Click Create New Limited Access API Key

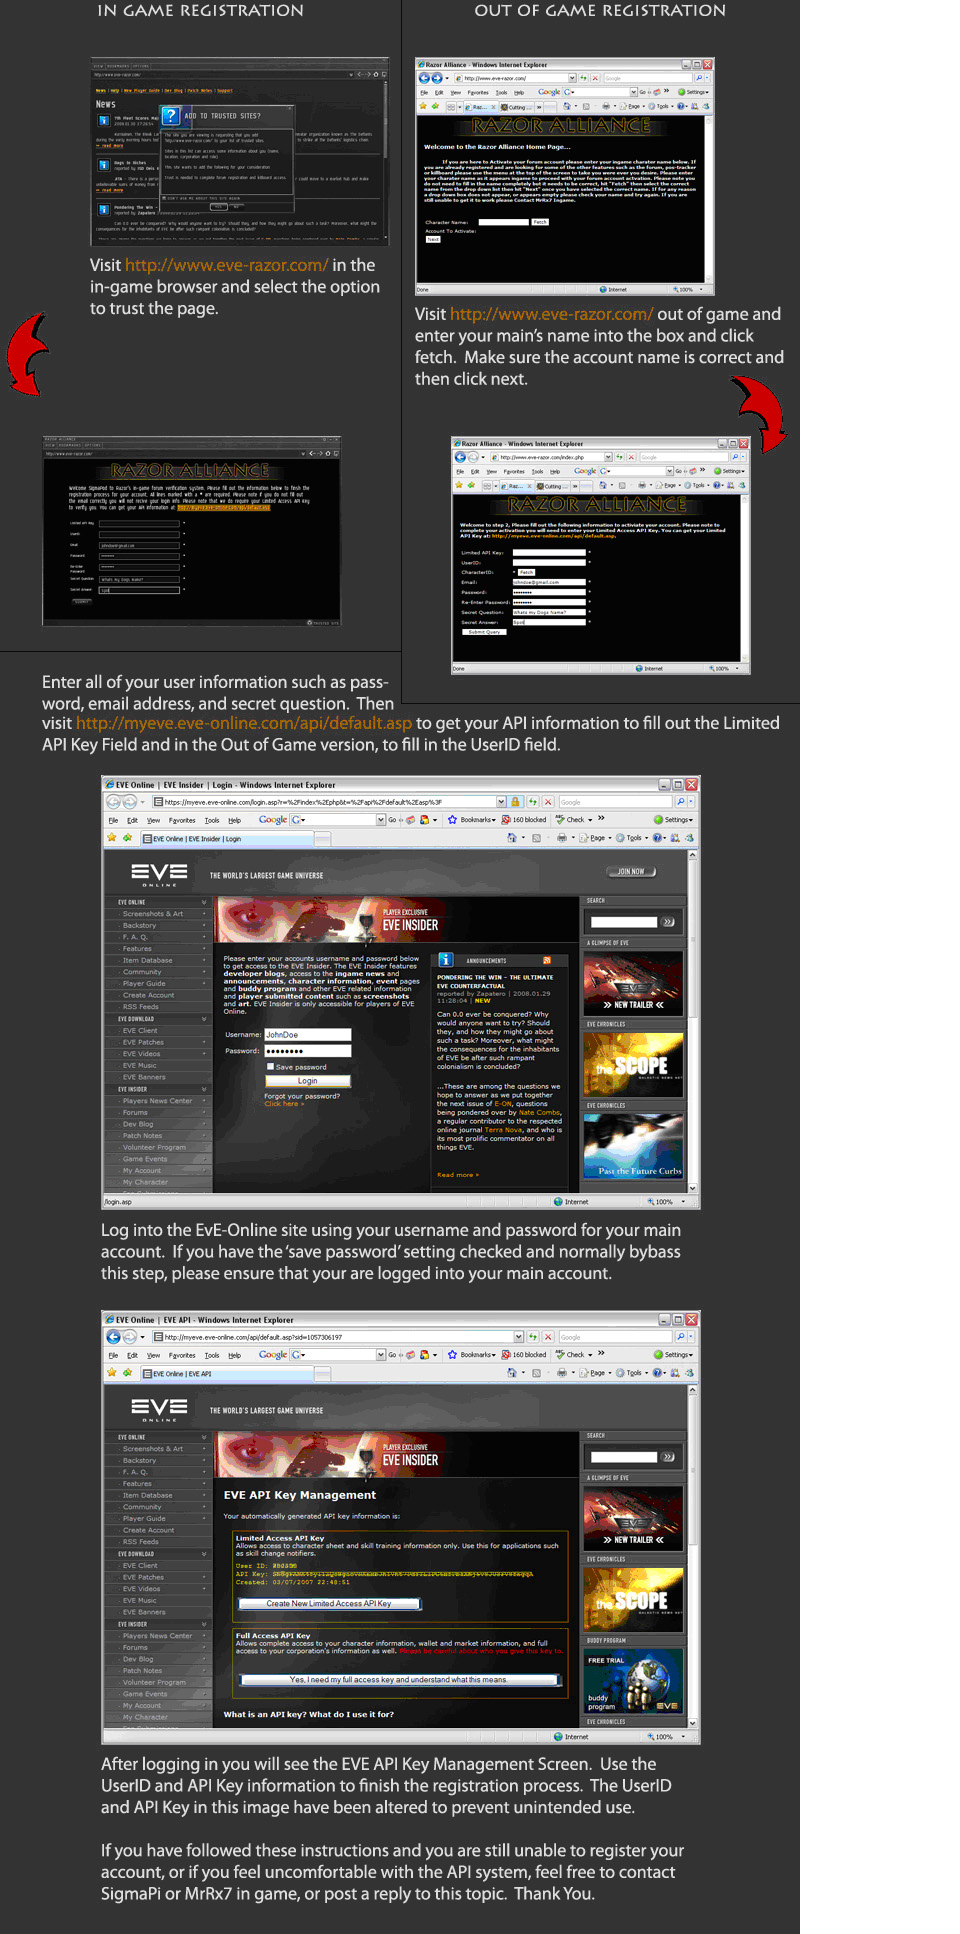point(329,1604)
